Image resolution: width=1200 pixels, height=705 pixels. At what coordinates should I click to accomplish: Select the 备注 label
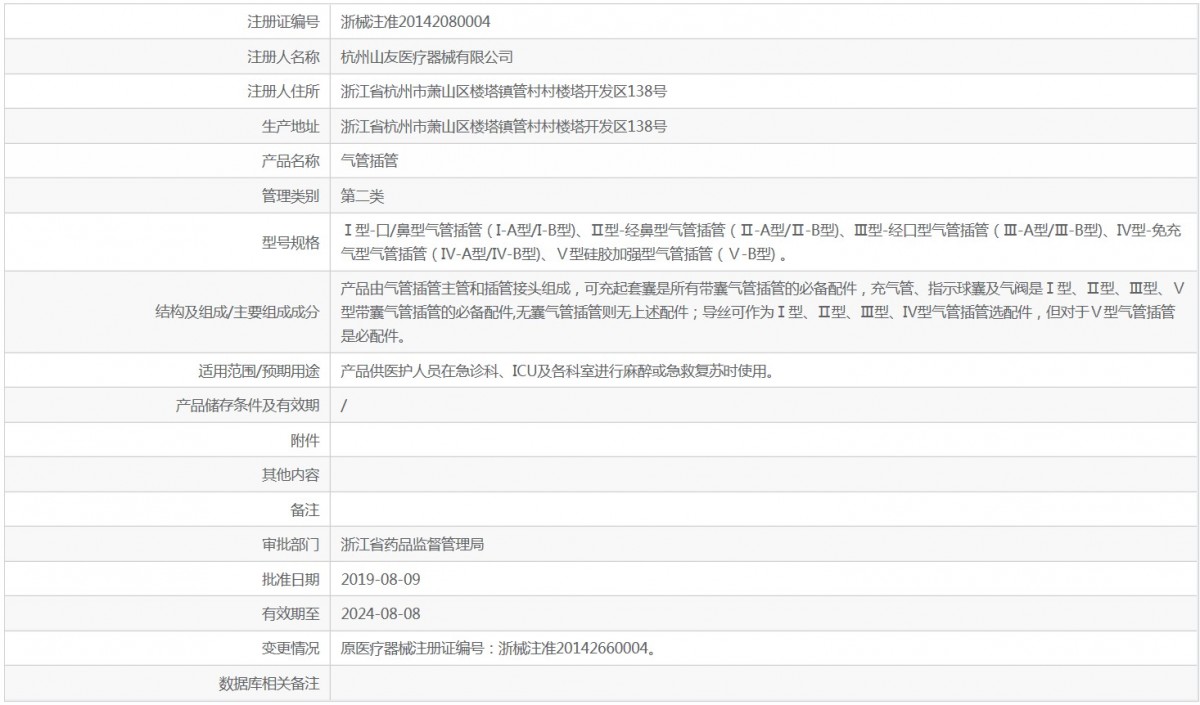tap(305, 510)
